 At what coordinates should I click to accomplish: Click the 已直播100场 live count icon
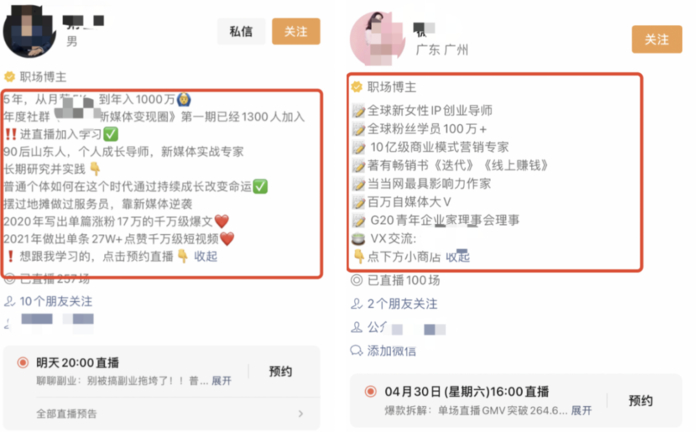pos(357,280)
